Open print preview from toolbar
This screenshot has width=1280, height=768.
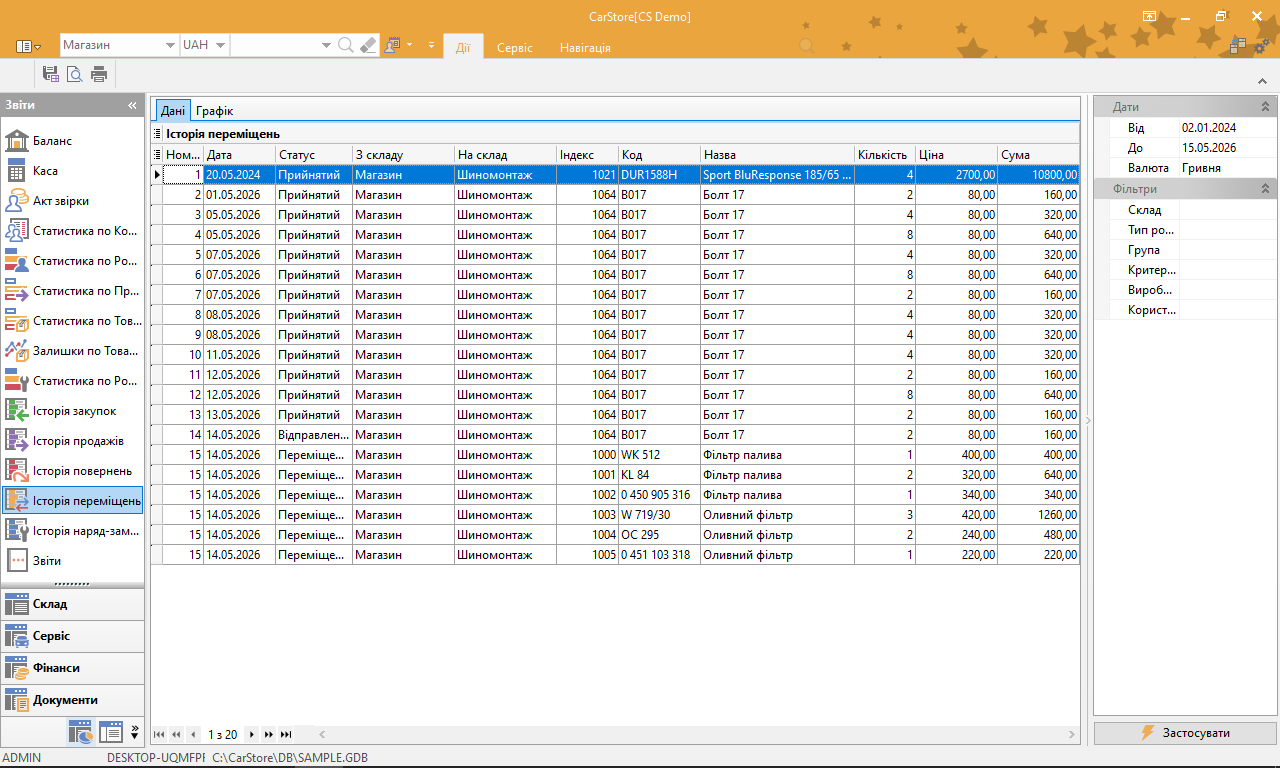pos(75,73)
